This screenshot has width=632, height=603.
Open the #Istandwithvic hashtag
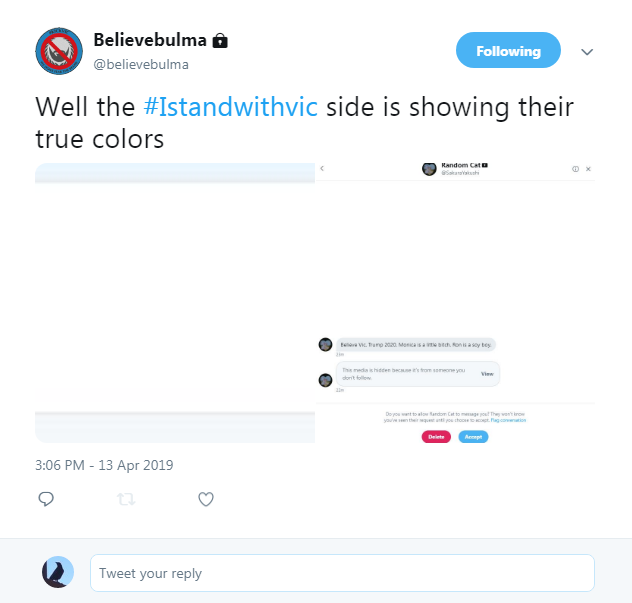tap(231, 107)
